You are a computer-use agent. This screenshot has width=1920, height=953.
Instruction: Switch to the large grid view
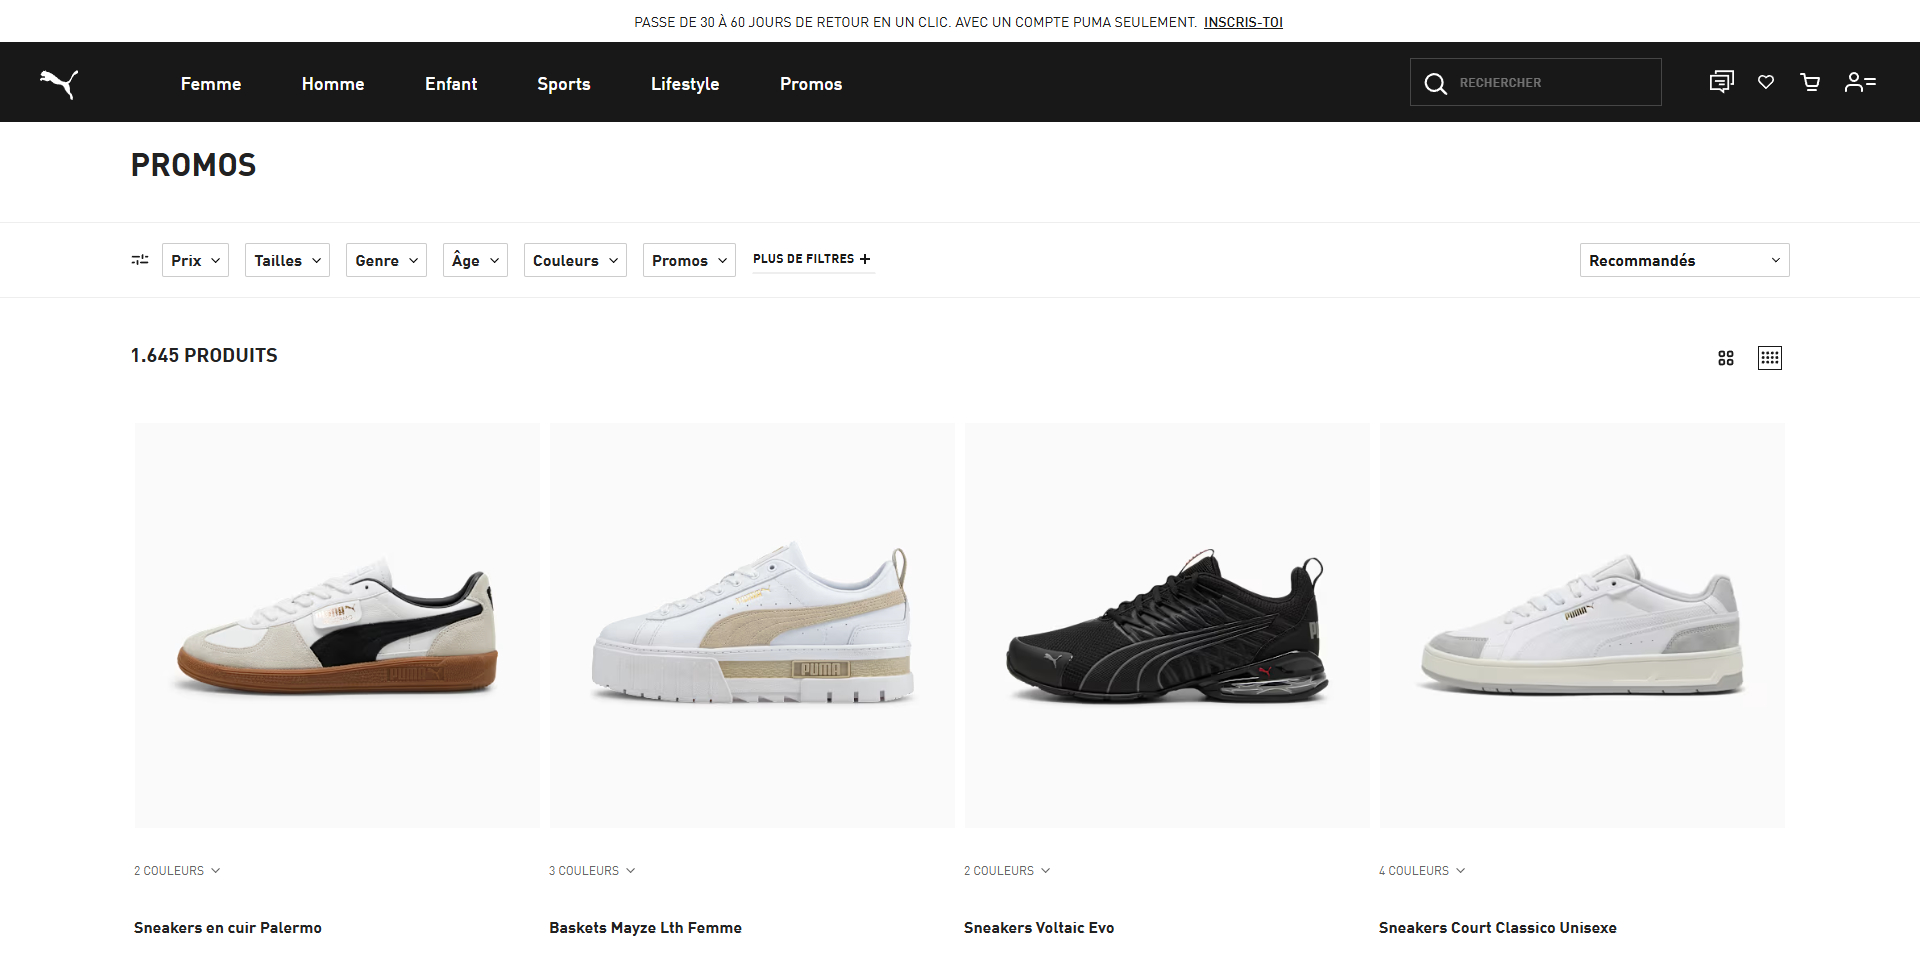pyautogui.click(x=1726, y=358)
